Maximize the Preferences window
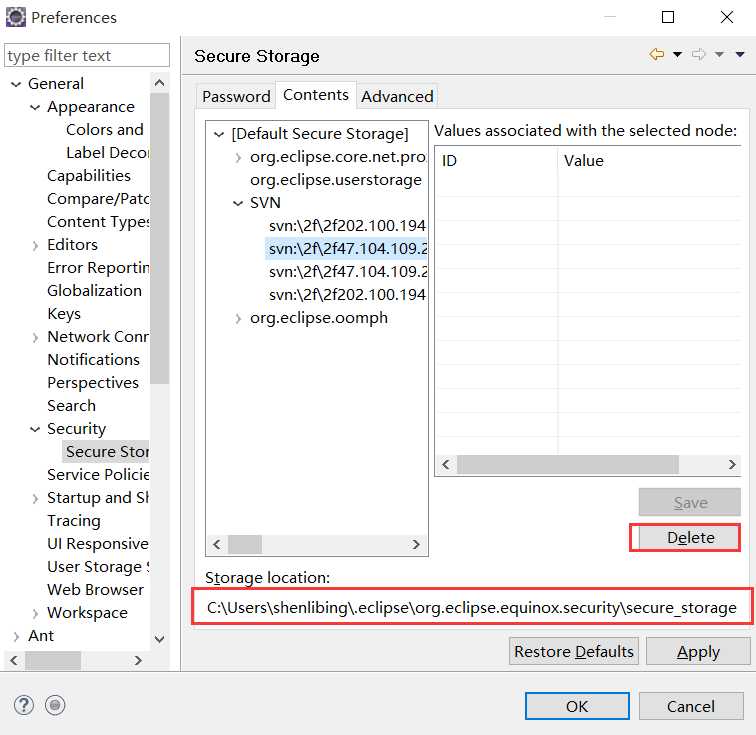Viewport: 756px width, 735px height. tap(668, 17)
